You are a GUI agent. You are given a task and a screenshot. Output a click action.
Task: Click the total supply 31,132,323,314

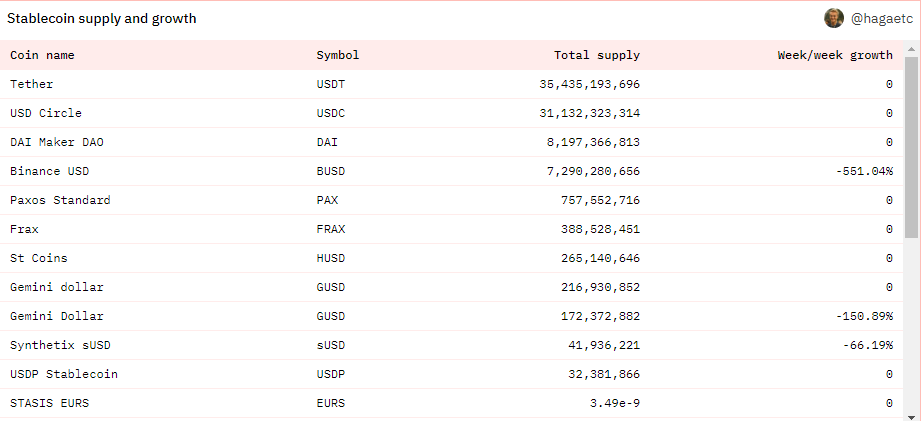tap(589, 113)
